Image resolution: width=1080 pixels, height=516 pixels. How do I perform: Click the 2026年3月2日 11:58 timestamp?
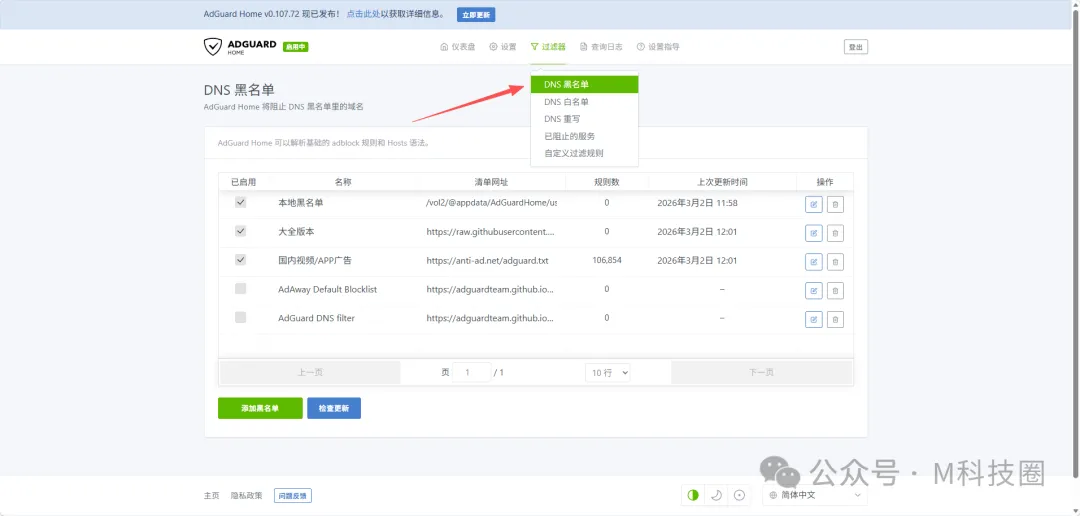pyautogui.click(x=698, y=203)
